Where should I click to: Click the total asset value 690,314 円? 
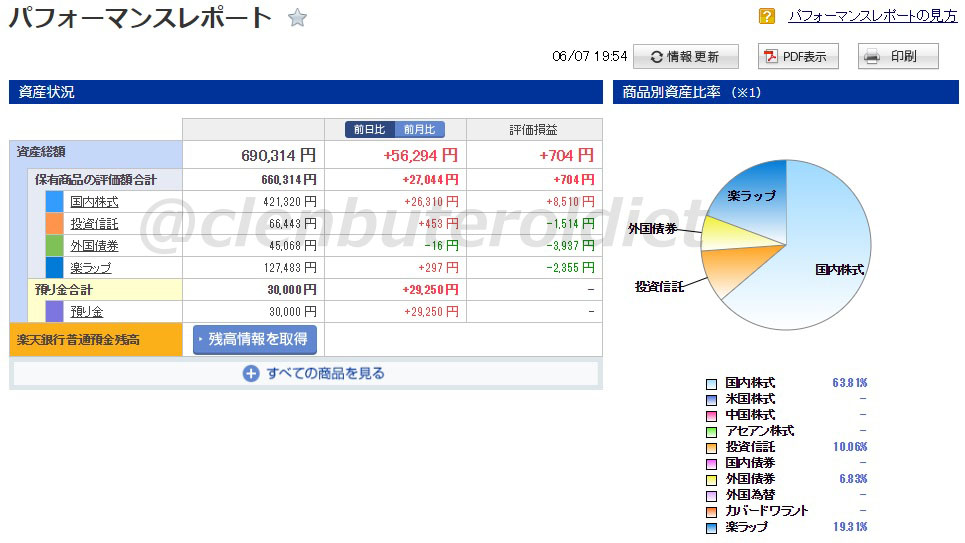click(x=278, y=156)
